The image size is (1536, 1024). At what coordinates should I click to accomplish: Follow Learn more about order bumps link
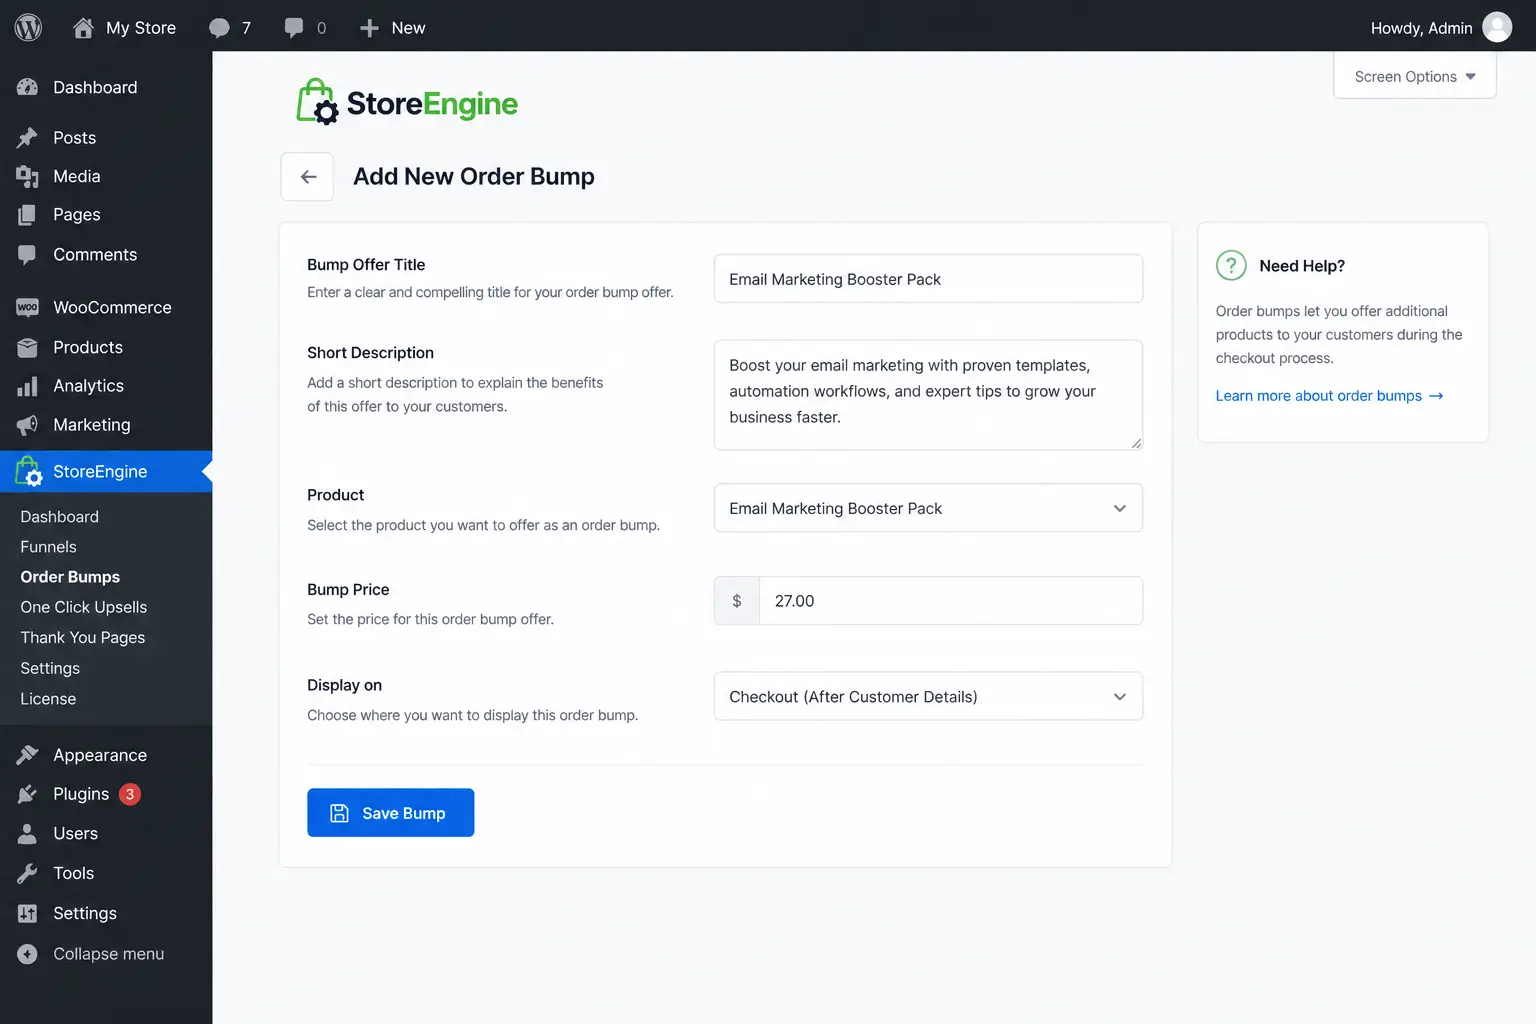(1329, 396)
